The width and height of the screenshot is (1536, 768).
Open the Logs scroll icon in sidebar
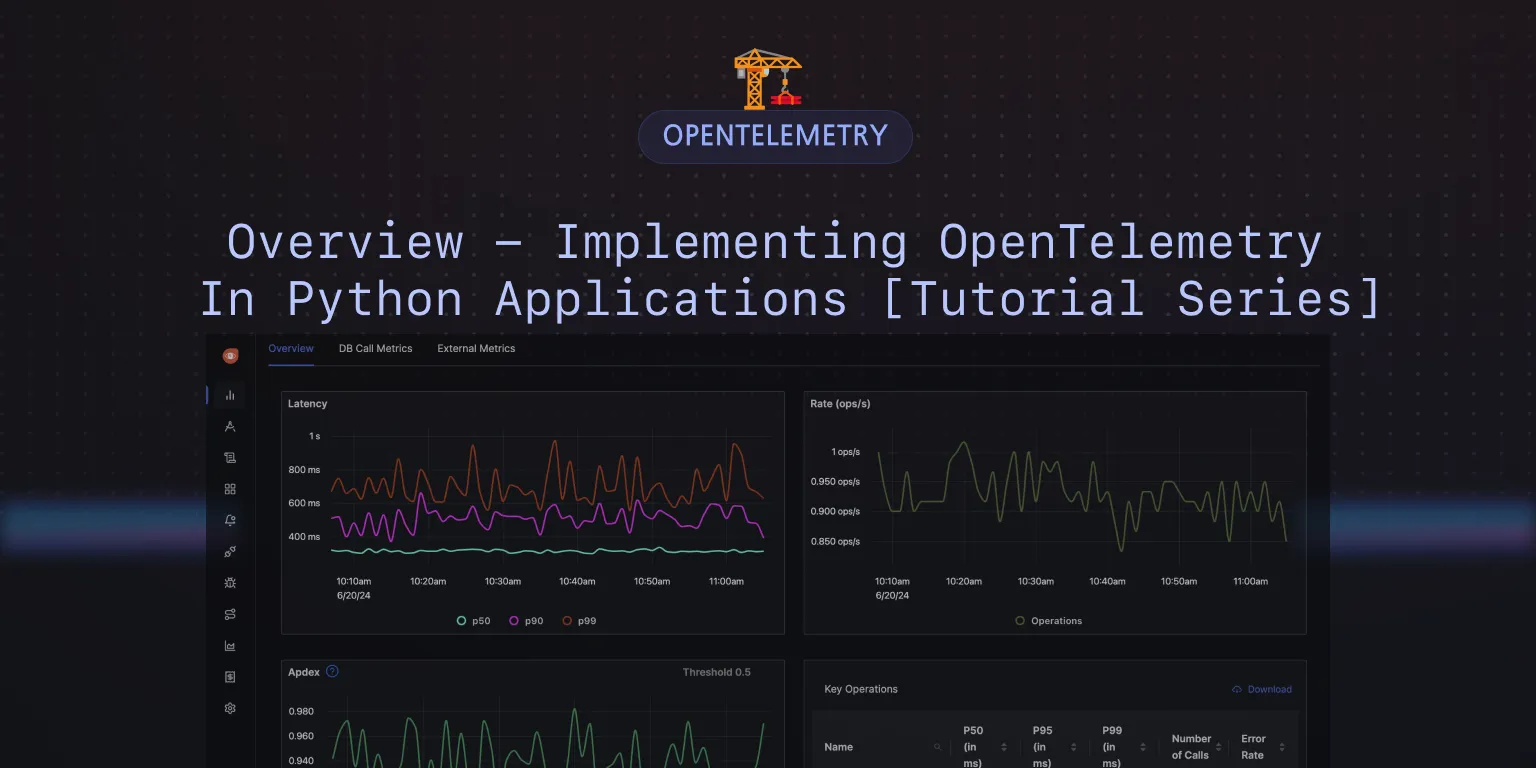pyautogui.click(x=230, y=458)
